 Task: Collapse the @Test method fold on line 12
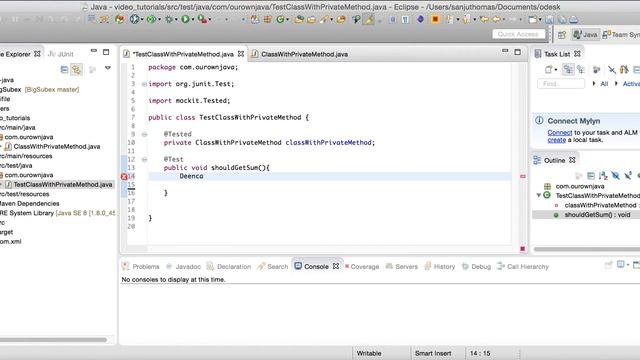pos(144,160)
